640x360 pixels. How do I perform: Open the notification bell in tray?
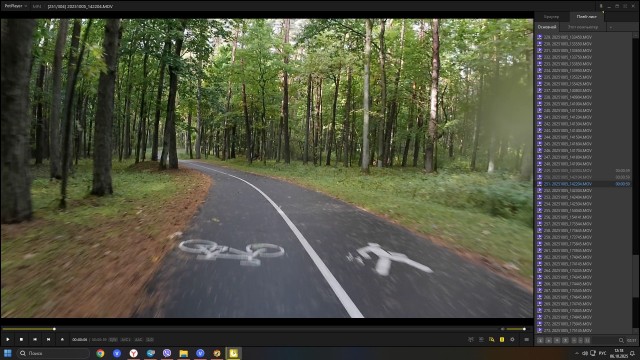pos(633,353)
